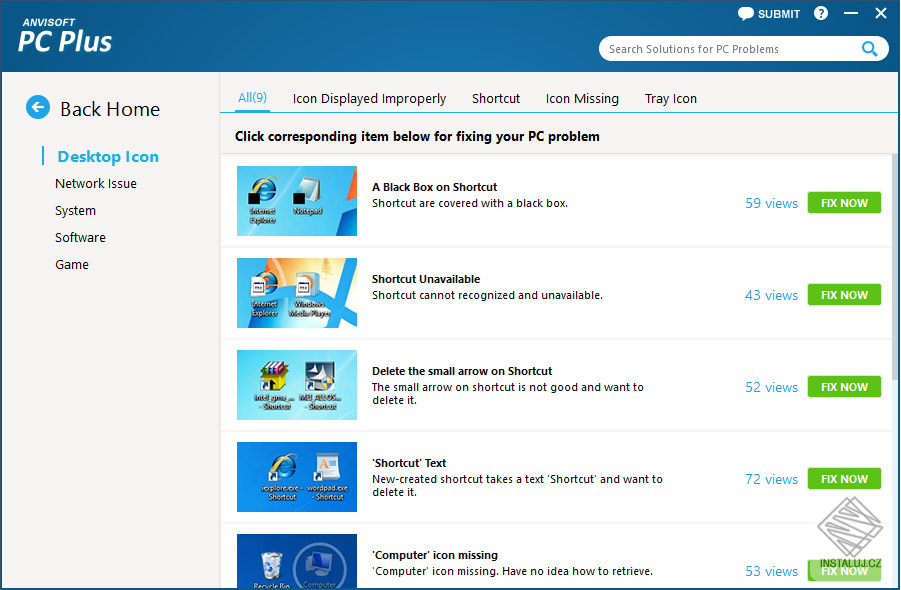The width and height of the screenshot is (901, 590).
Task: Click the title 'Delete the small arrow on Shortcut'
Action: (x=462, y=371)
